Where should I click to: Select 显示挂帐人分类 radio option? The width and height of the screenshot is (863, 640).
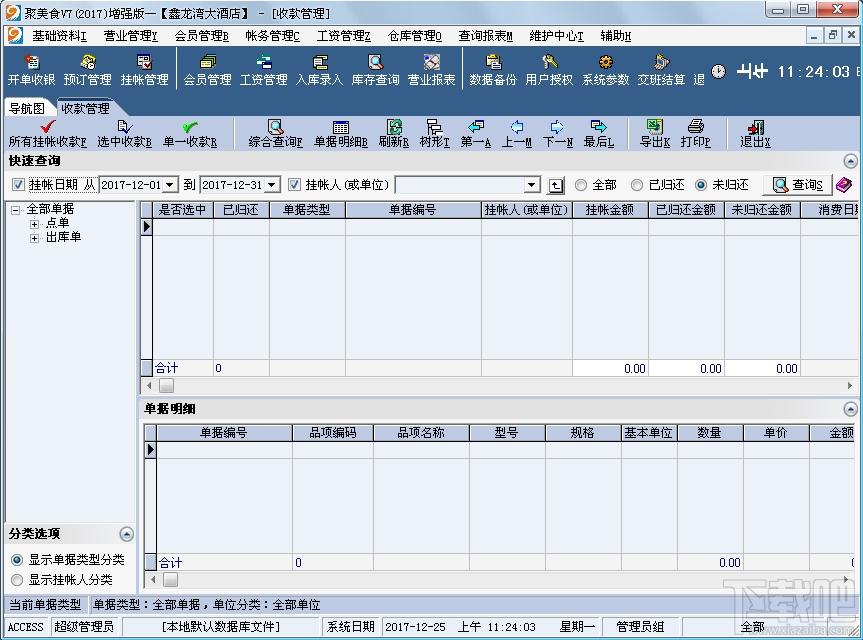17,579
